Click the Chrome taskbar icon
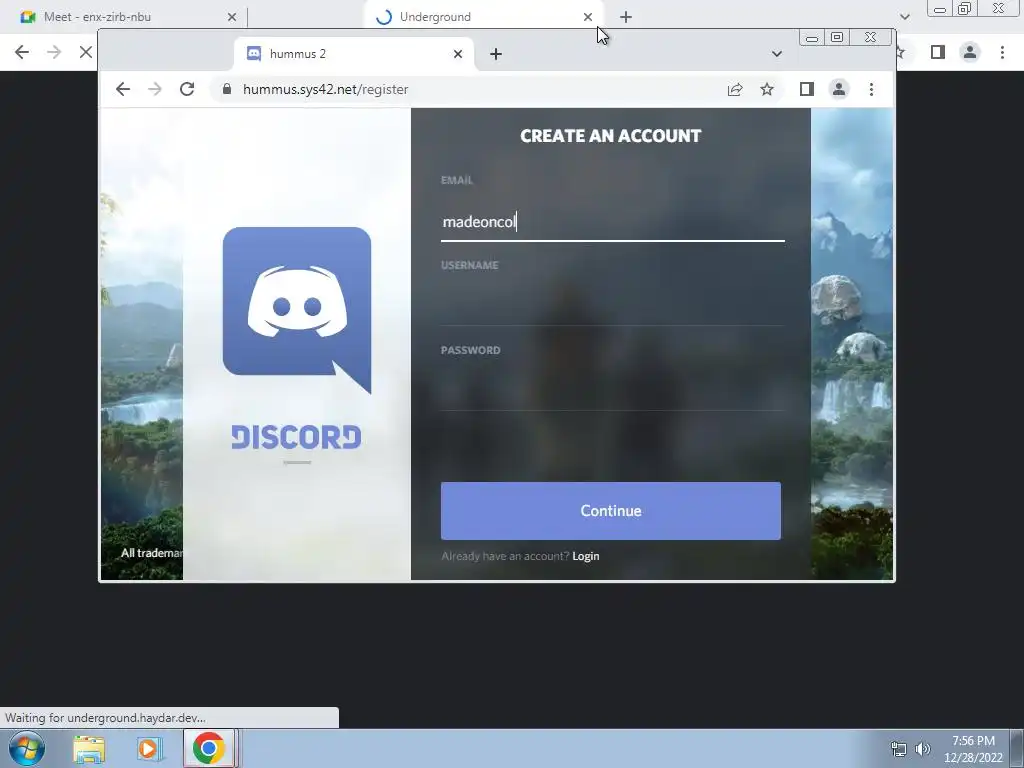This screenshot has width=1024, height=768. (208, 748)
